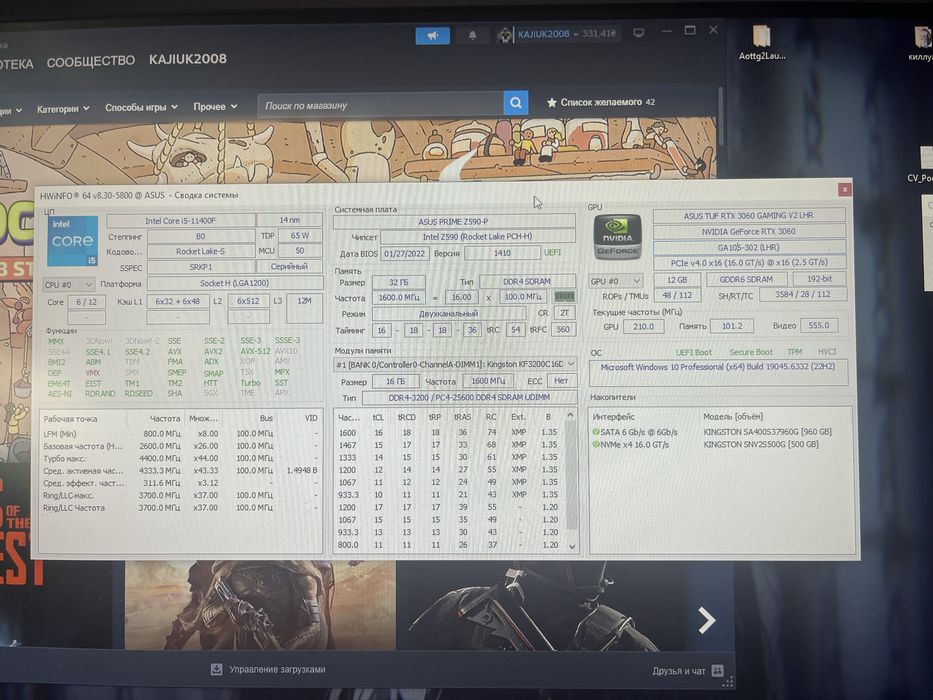Click Управление загрузками in Steam

tap(277, 669)
